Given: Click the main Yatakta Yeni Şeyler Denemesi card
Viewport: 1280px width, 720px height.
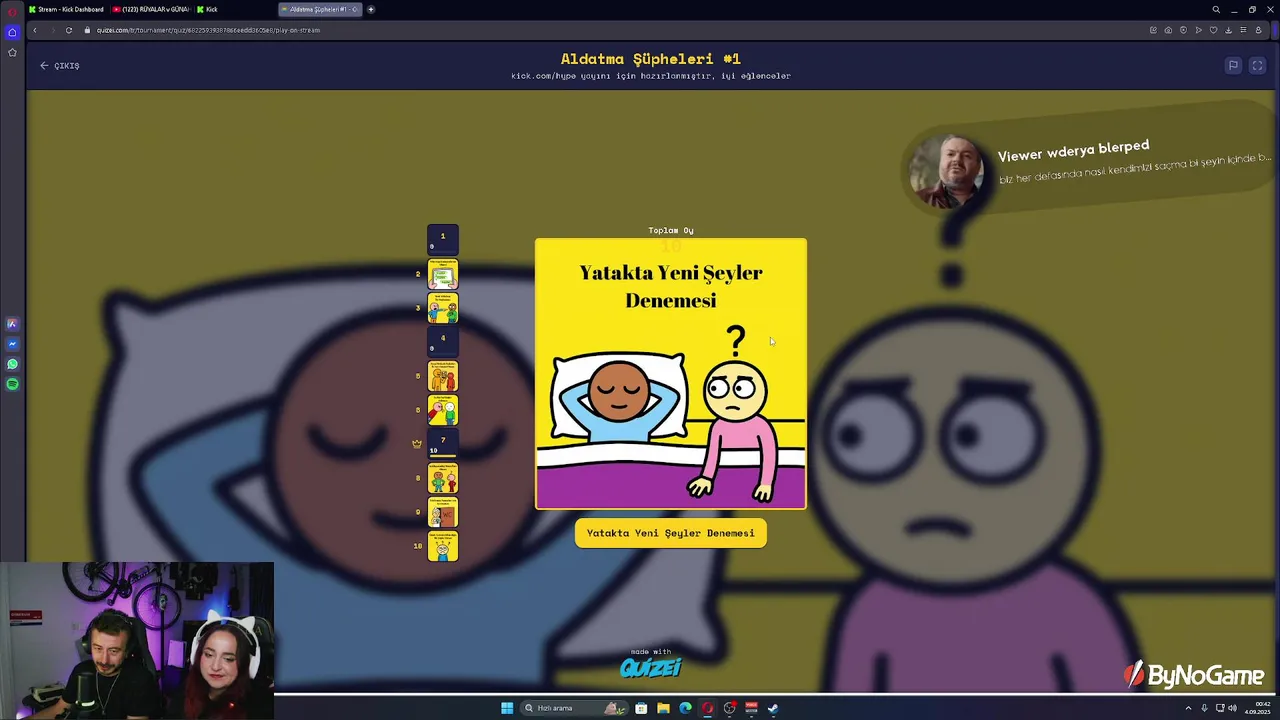Looking at the screenshot, I should (671, 374).
